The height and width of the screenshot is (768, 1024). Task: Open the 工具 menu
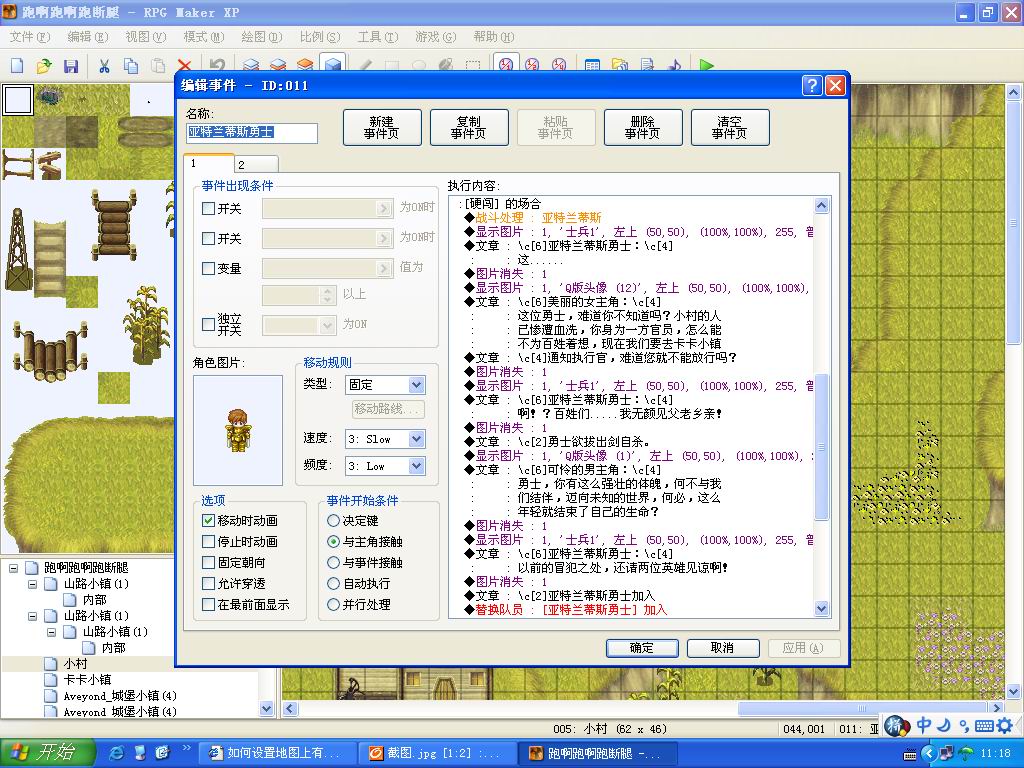coord(377,37)
